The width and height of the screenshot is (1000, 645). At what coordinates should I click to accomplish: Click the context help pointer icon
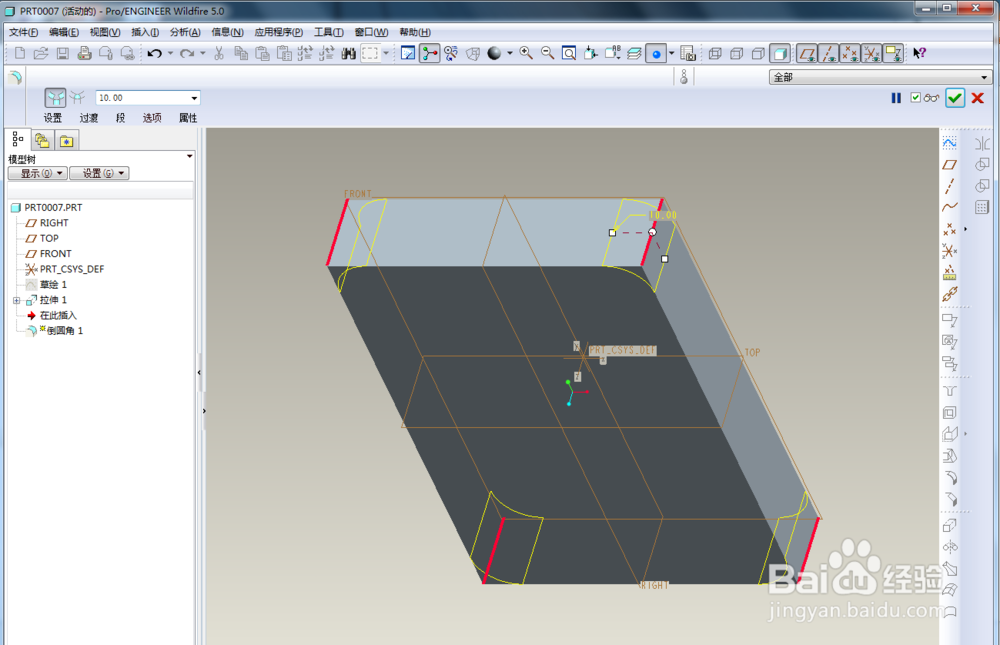pos(919,54)
